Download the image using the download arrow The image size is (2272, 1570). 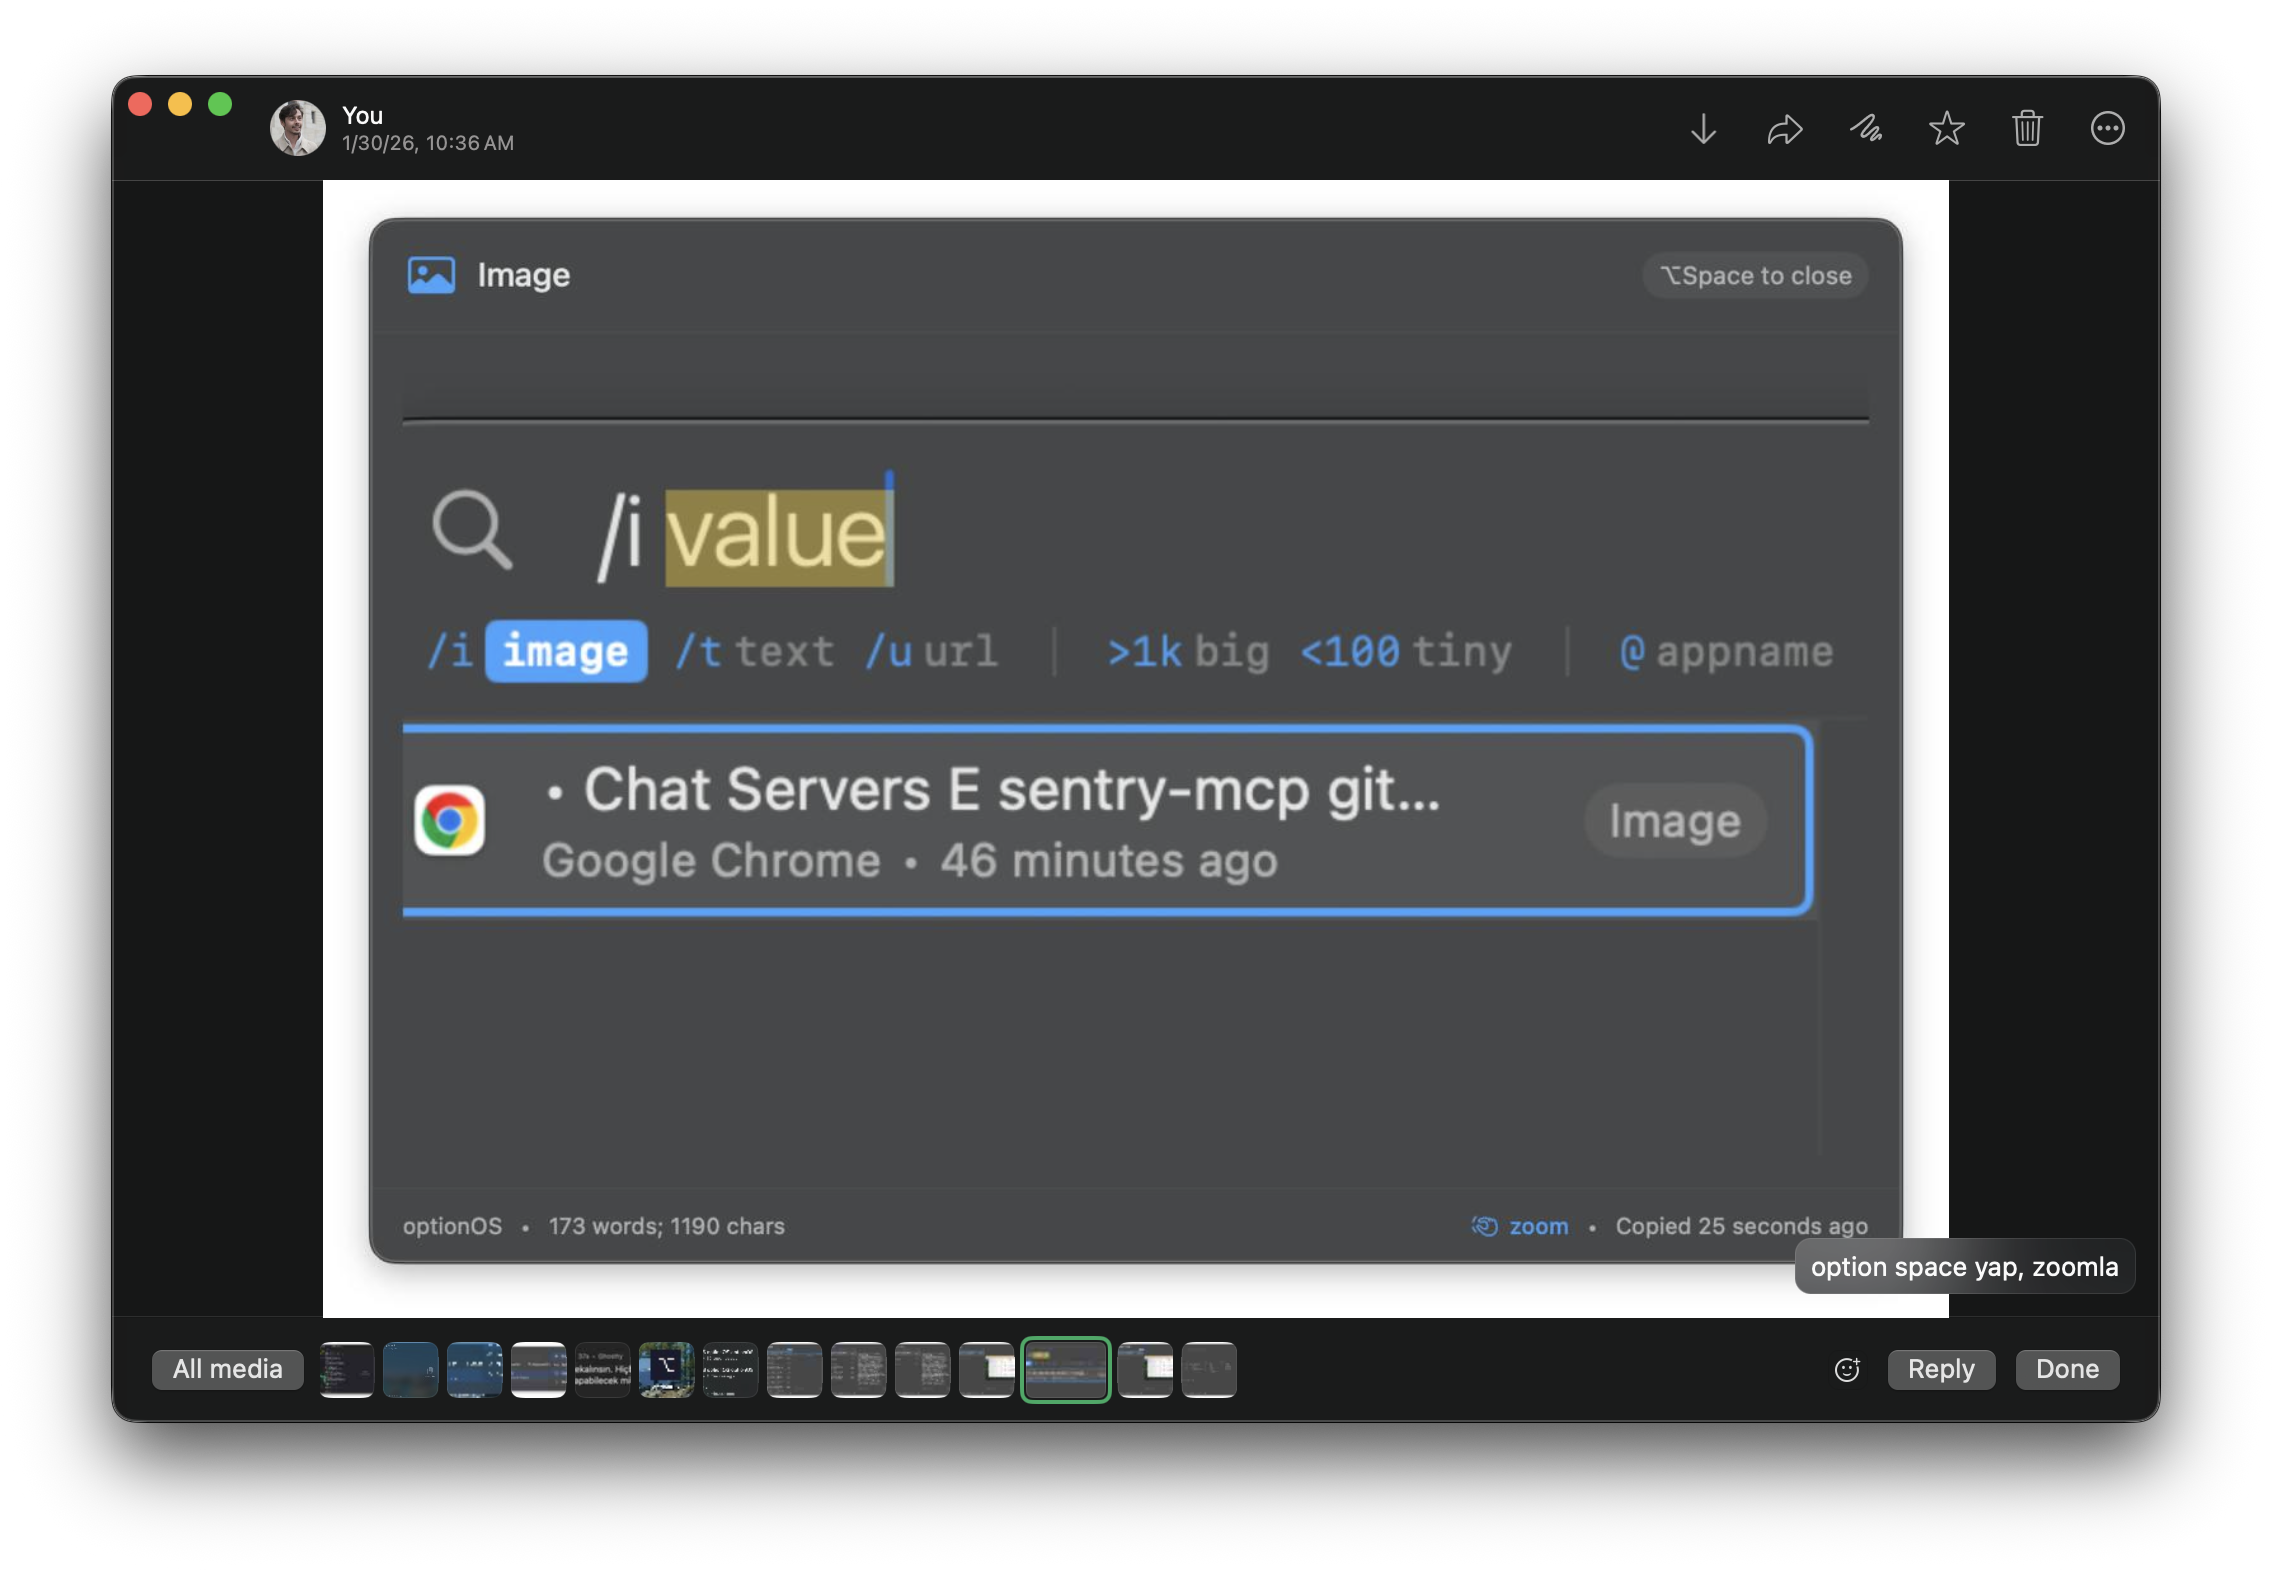point(1703,130)
